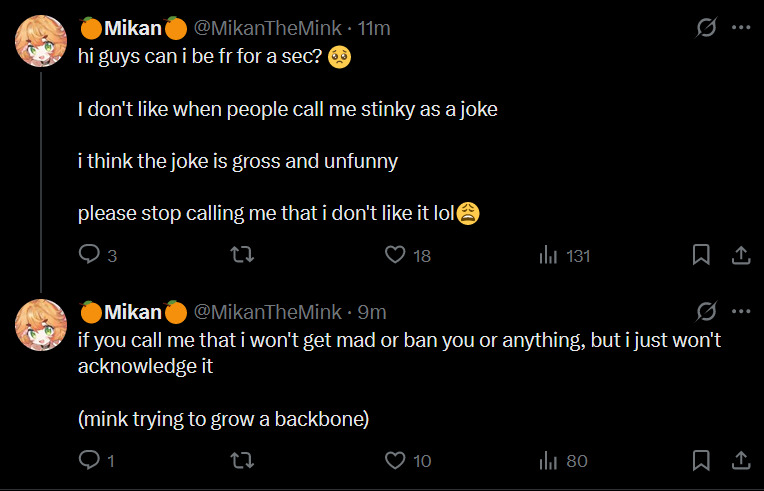Like the second tweet with 10 likes
This screenshot has width=764, height=491.
[x=395, y=460]
